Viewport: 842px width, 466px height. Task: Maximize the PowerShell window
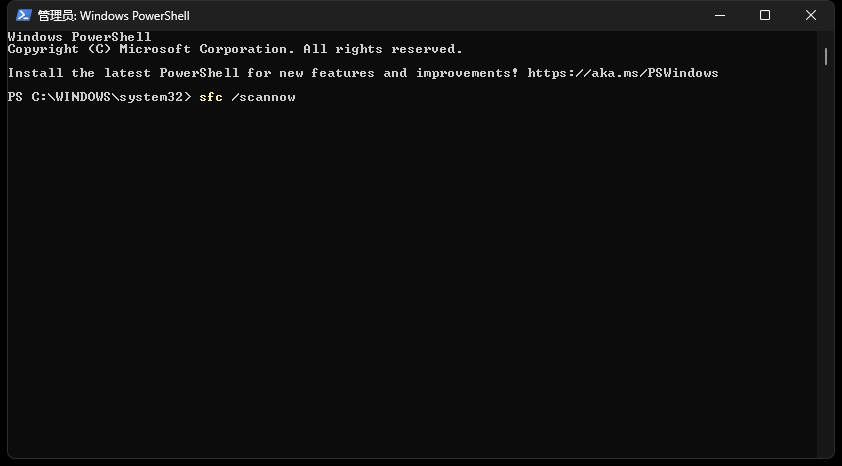(765, 16)
